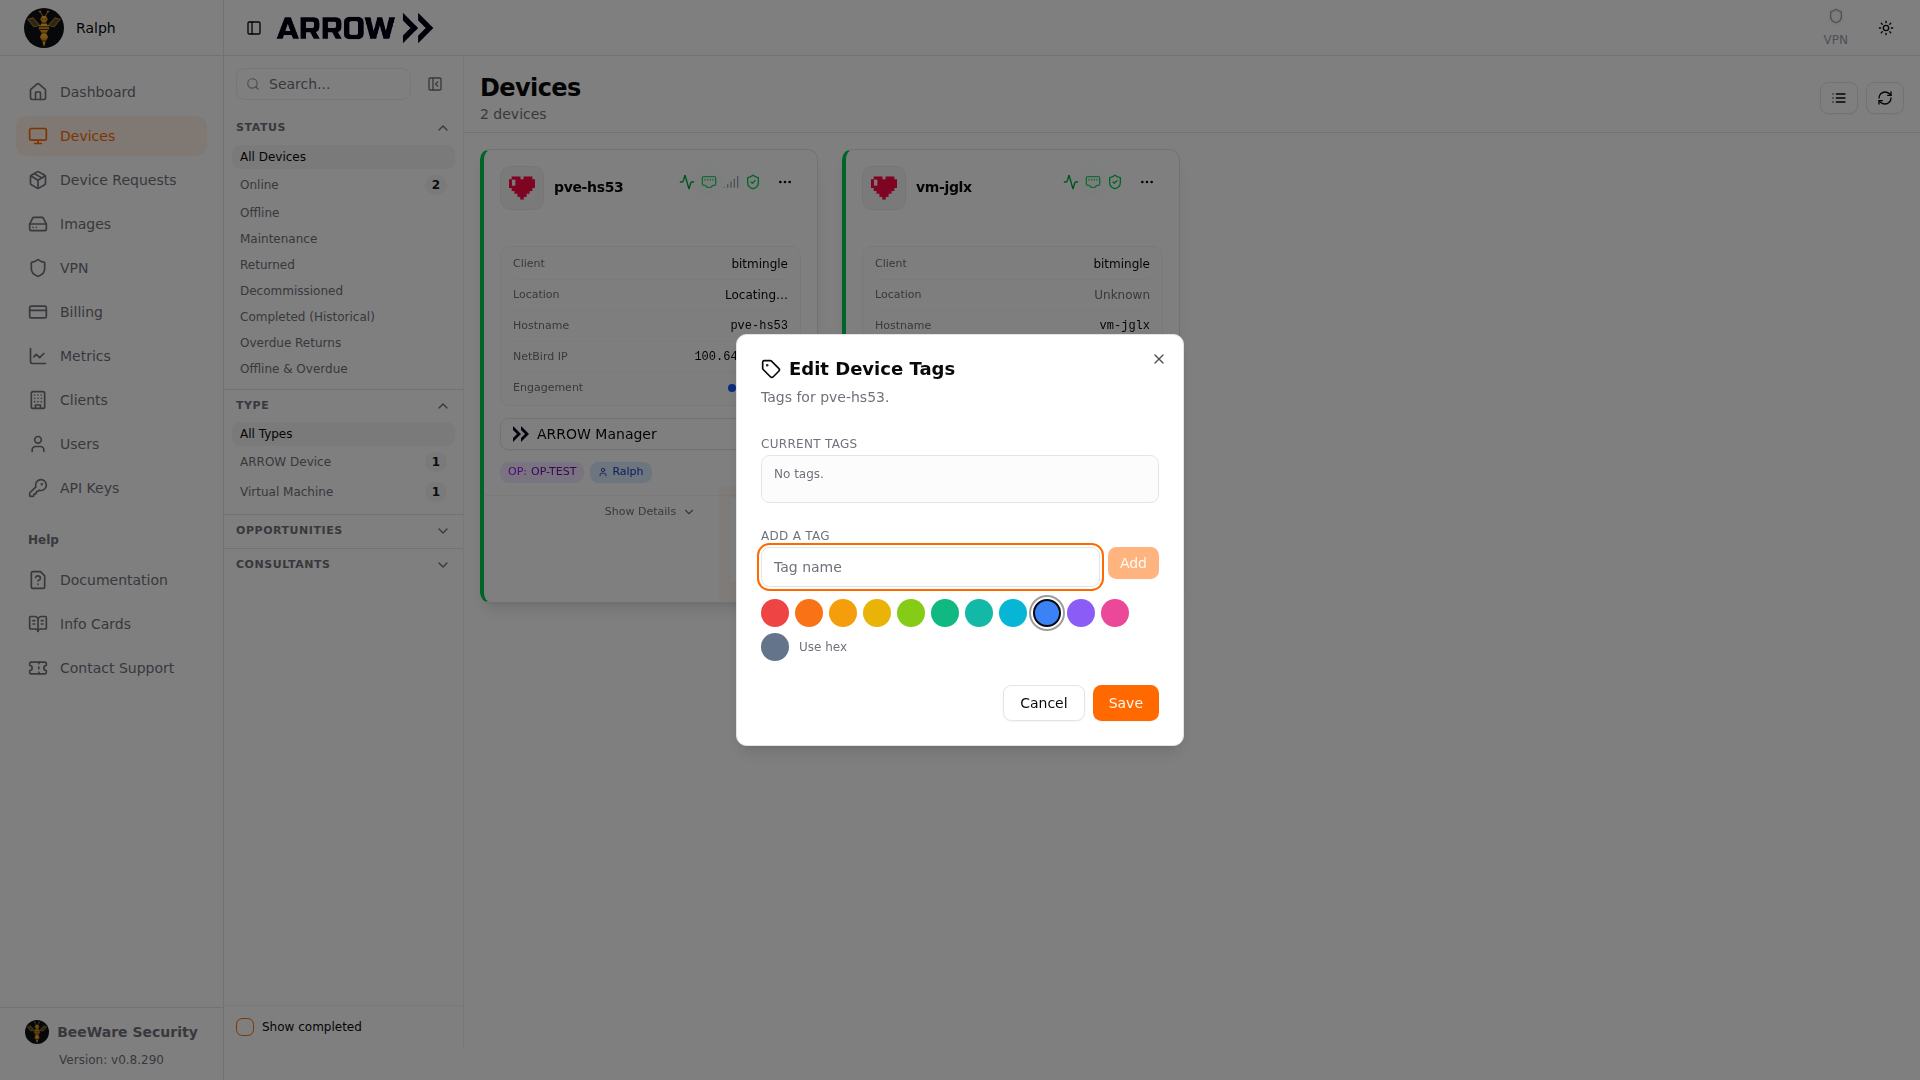Collapse the TYPE filter section
Viewport: 1920px width, 1080px height.
pyautogui.click(x=443, y=406)
